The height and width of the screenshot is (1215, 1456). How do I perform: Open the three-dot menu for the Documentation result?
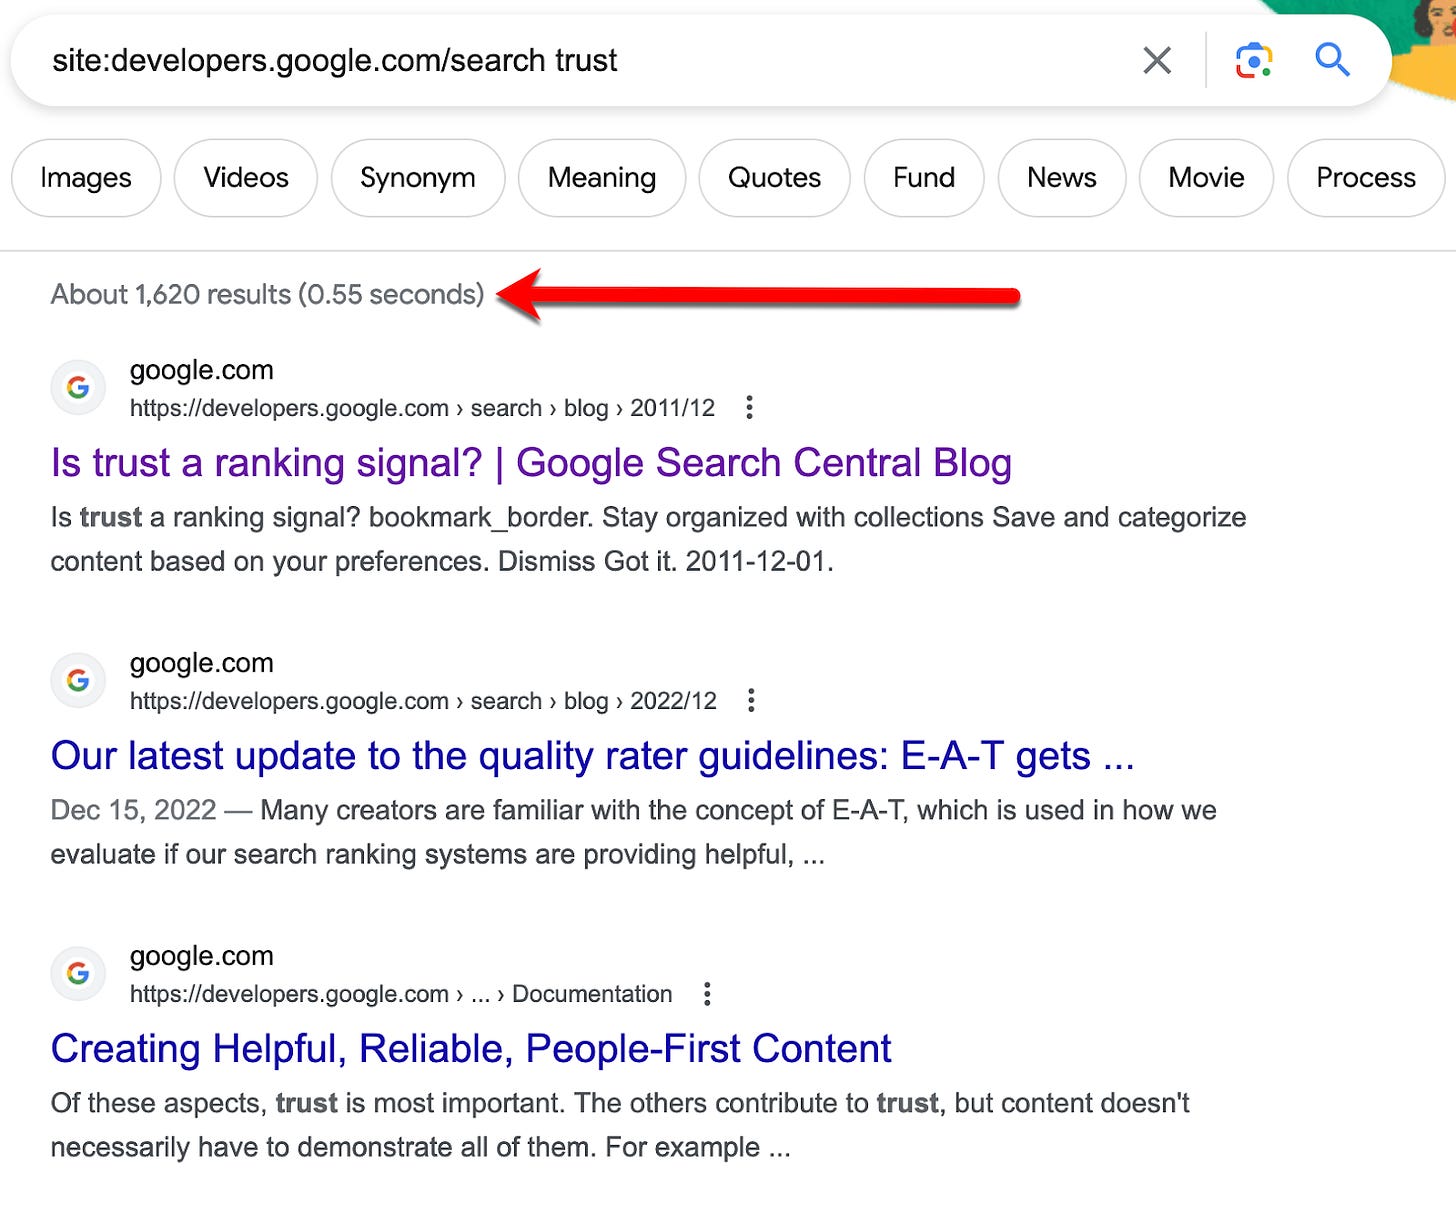[707, 994]
